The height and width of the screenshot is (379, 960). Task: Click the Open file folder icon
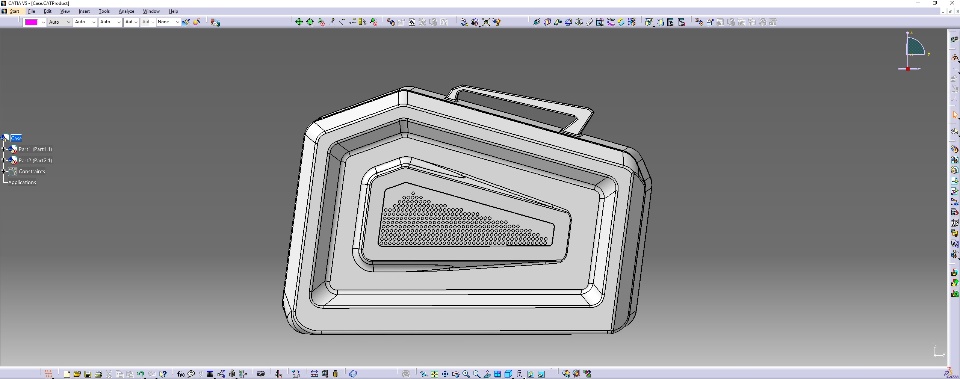77,373
